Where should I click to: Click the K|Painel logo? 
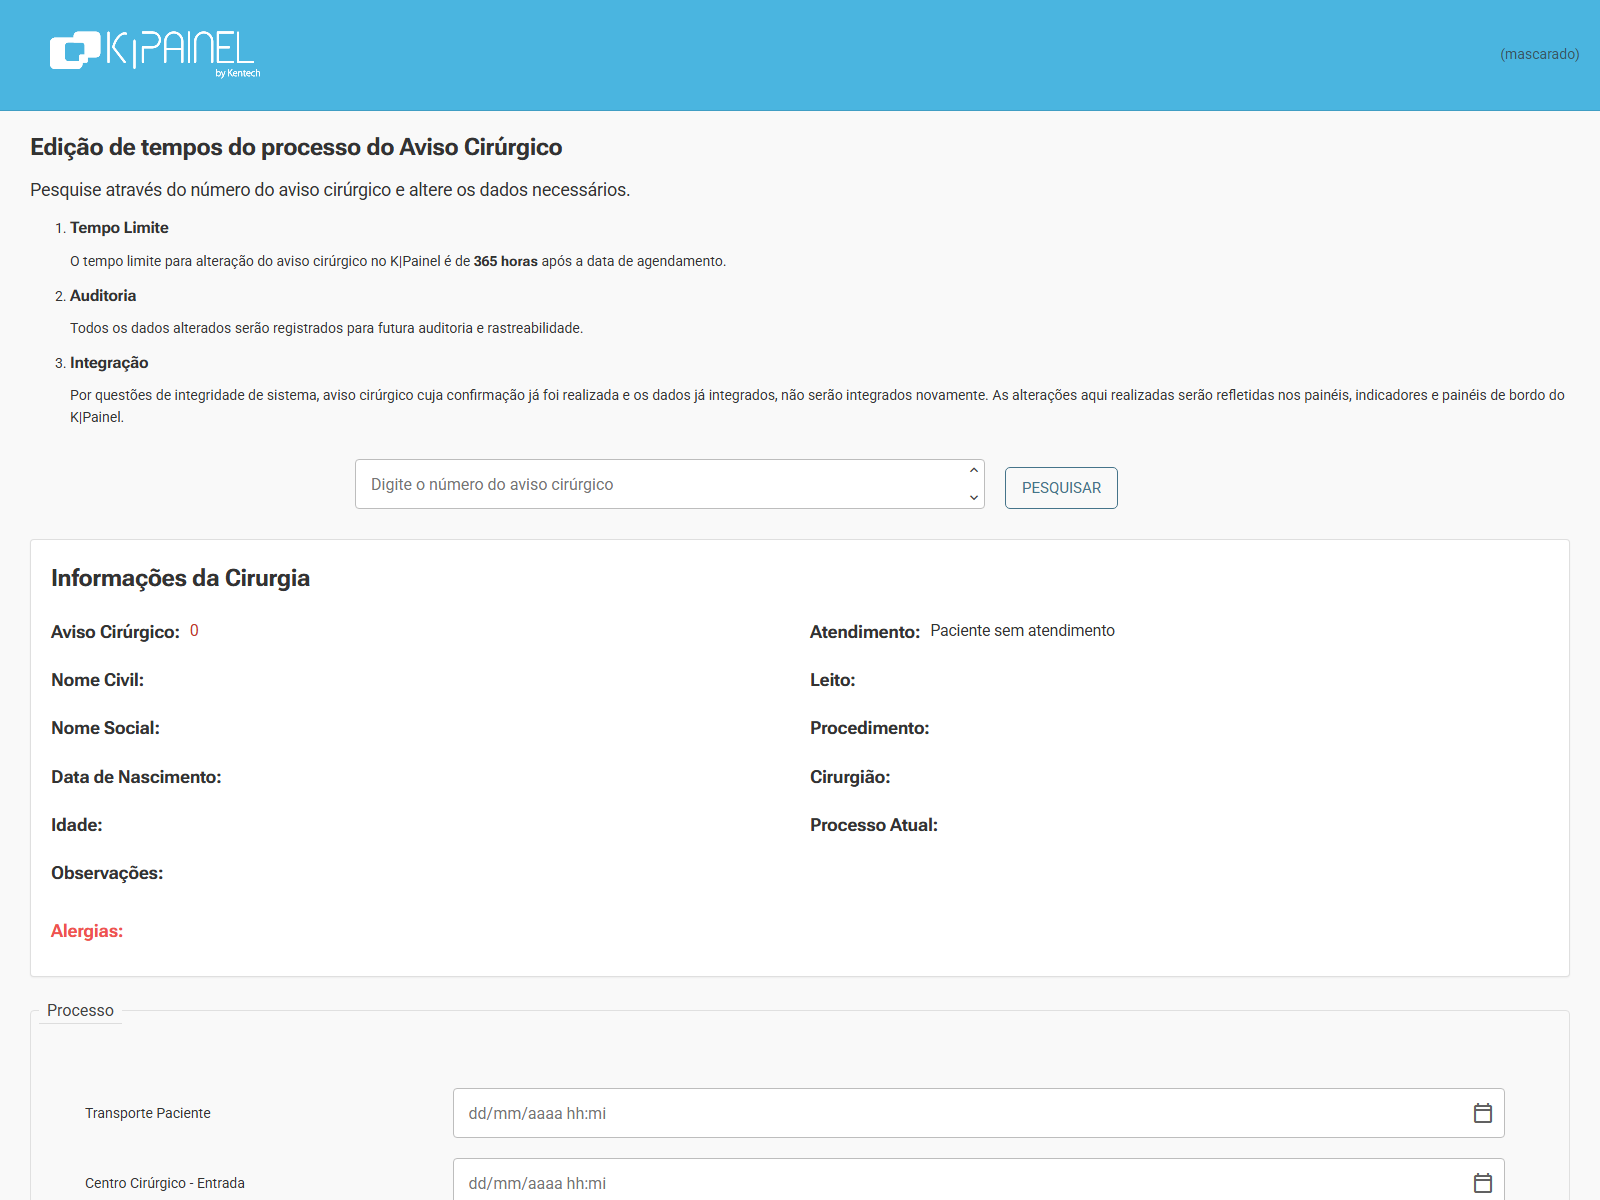(155, 52)
